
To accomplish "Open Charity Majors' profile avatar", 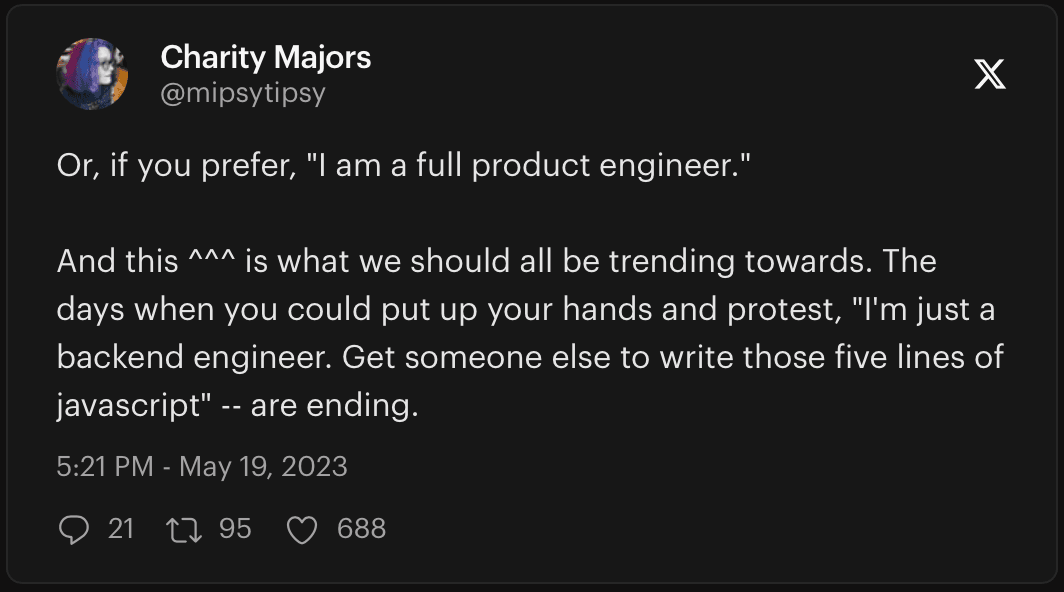I will 92,74.
